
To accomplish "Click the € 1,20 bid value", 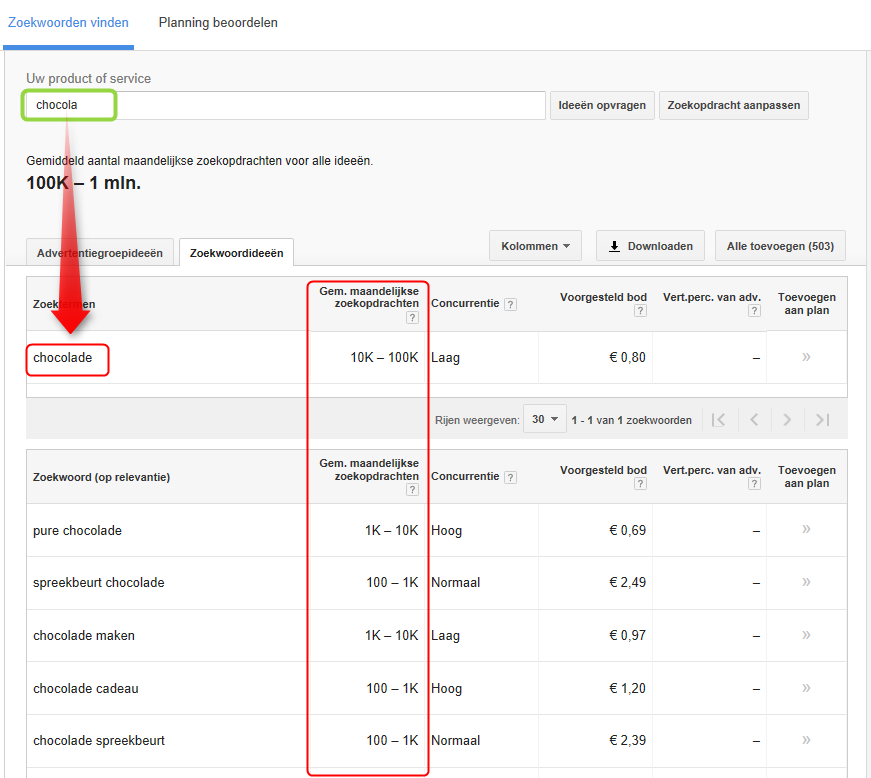I will [628, 689].
